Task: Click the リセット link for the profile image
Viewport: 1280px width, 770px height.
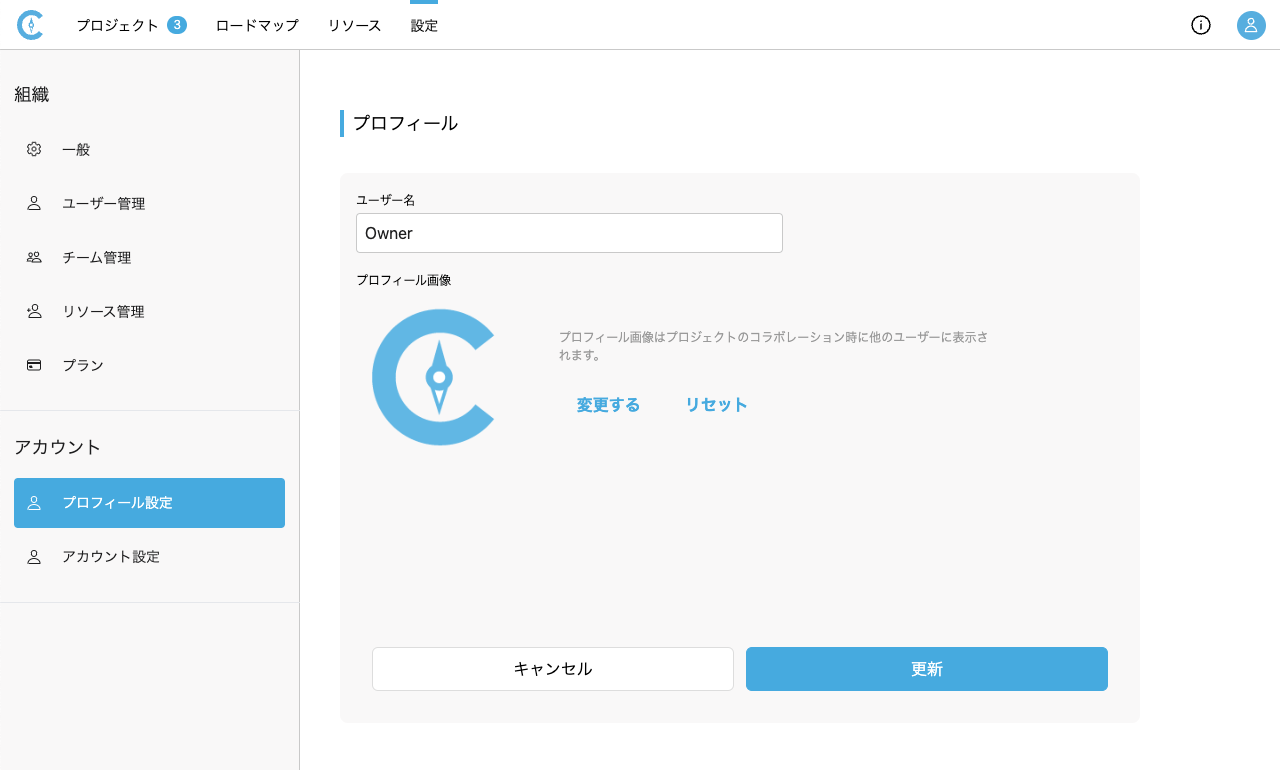Action: [716, 405]
